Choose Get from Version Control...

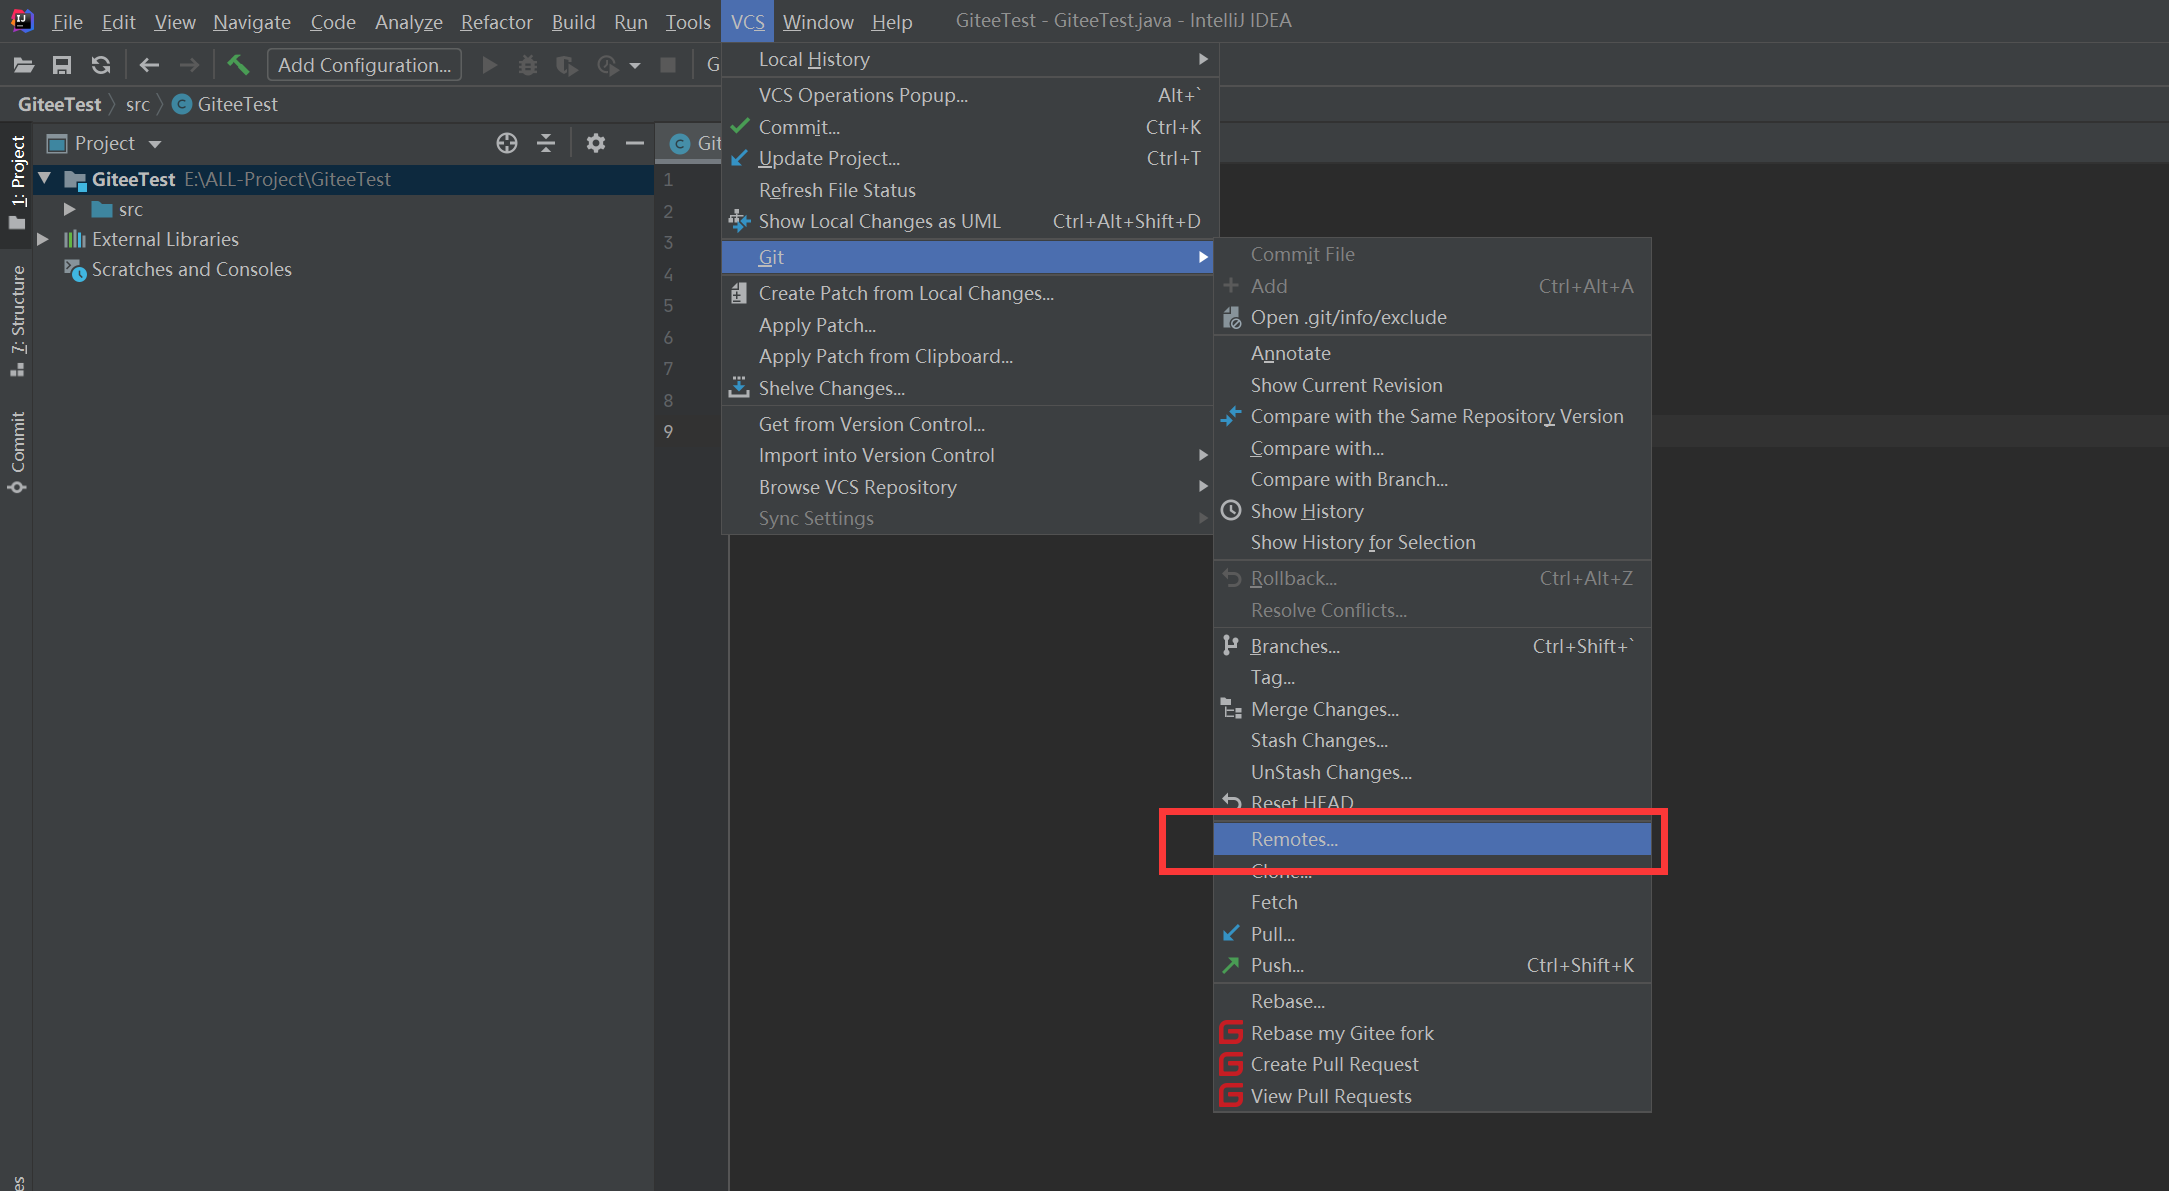[x=968, y=424]
